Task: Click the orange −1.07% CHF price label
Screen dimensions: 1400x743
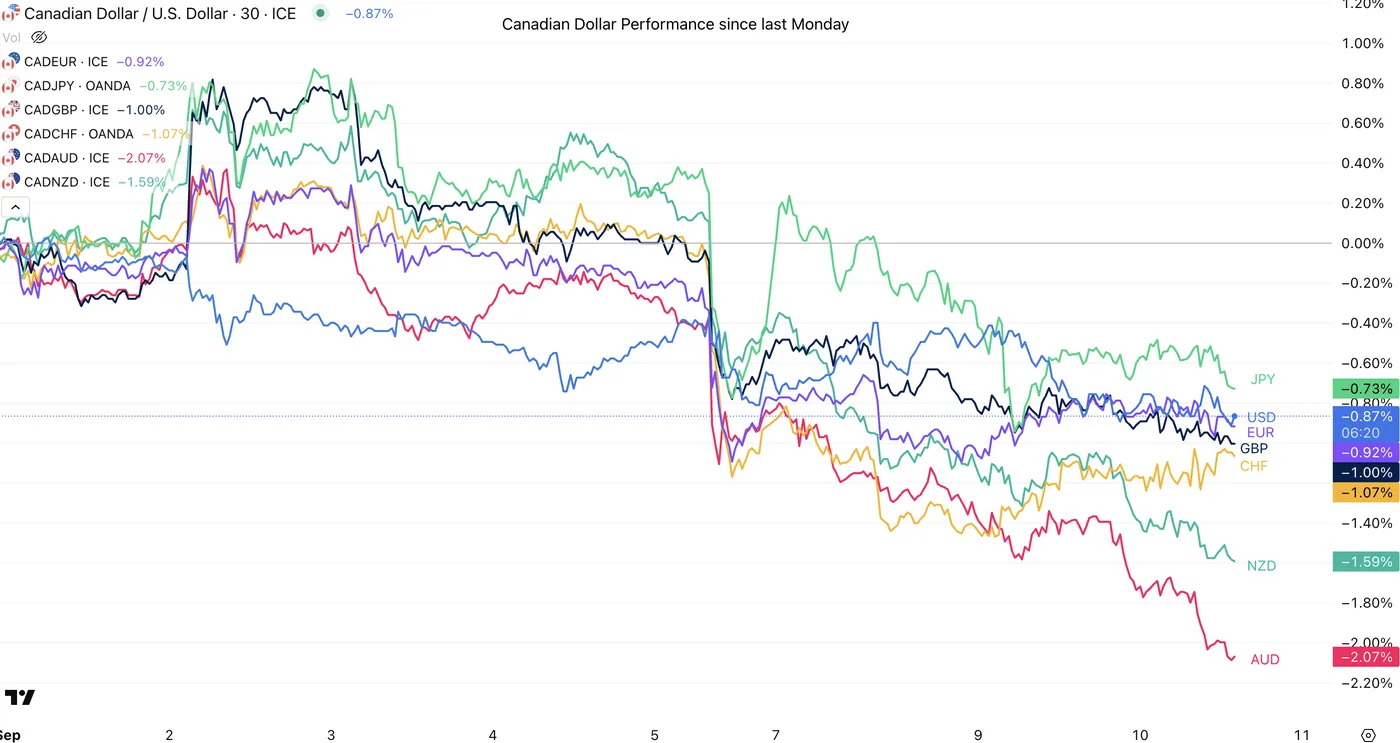Action: tap(1365, 492)
